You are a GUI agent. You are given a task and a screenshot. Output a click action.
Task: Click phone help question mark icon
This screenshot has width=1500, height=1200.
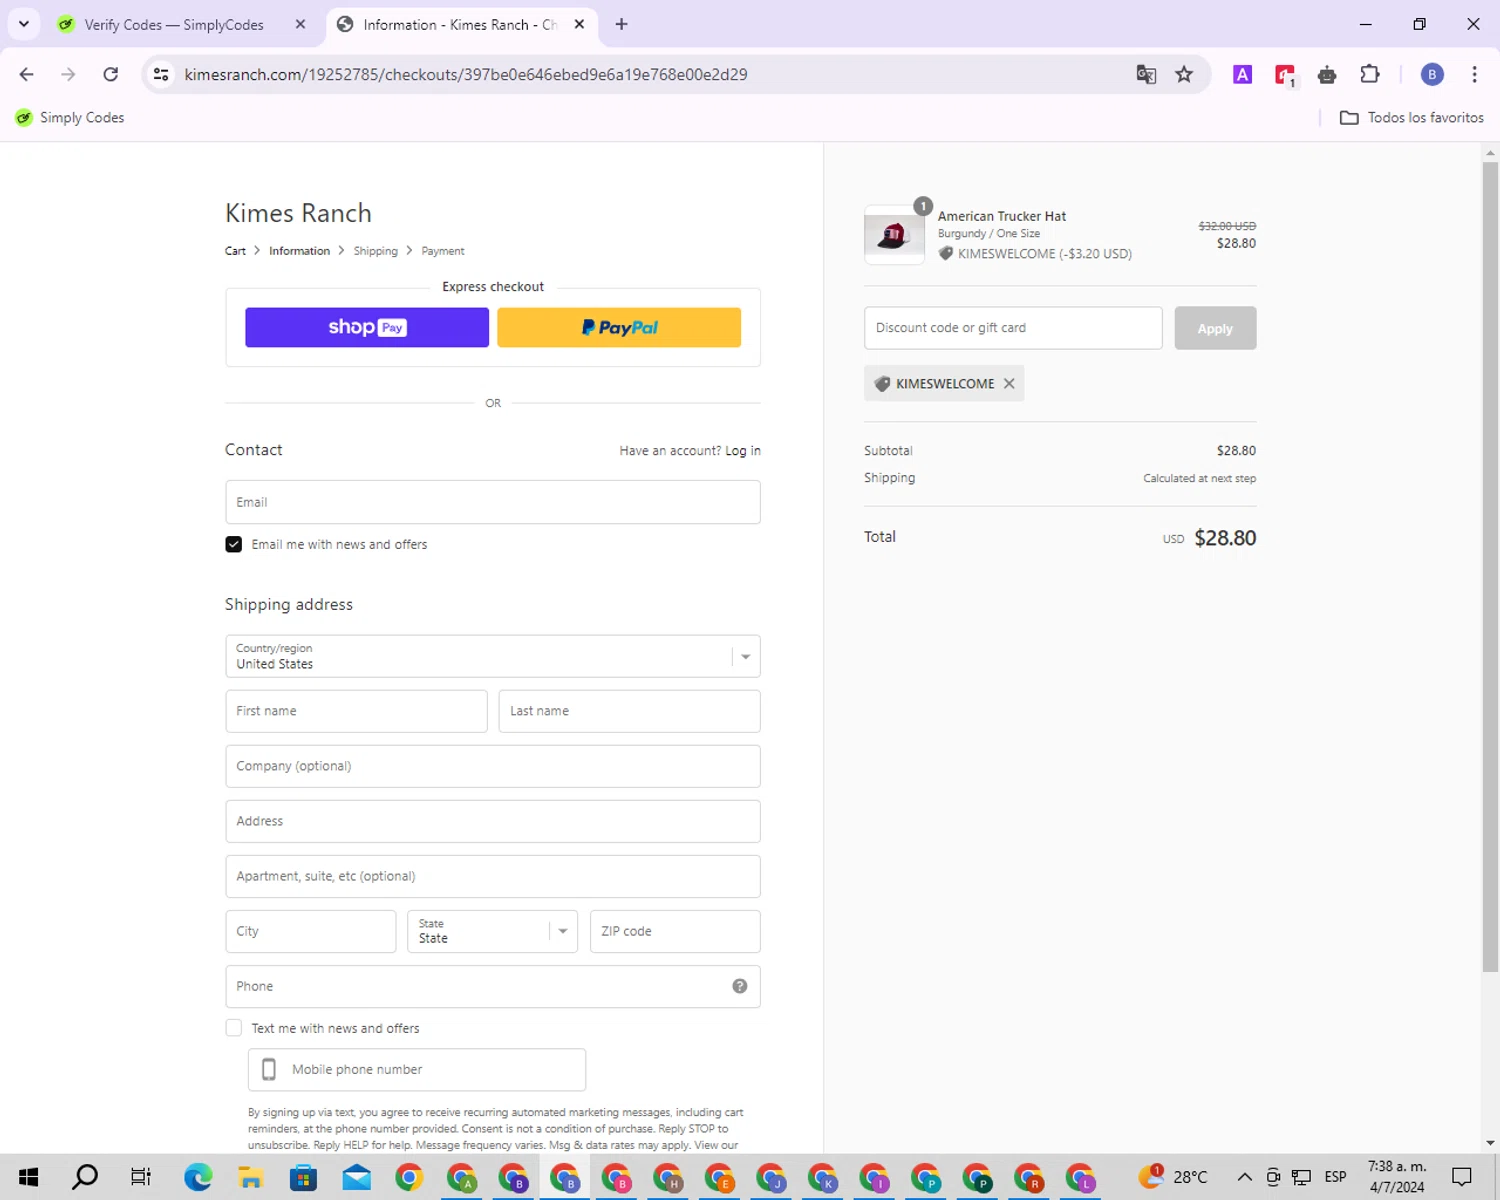740,986
